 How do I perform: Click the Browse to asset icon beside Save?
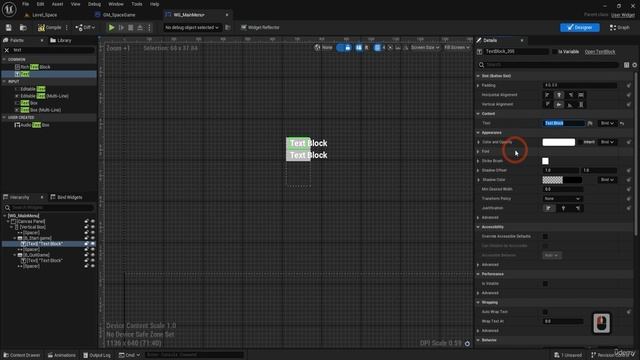[23, 28]
